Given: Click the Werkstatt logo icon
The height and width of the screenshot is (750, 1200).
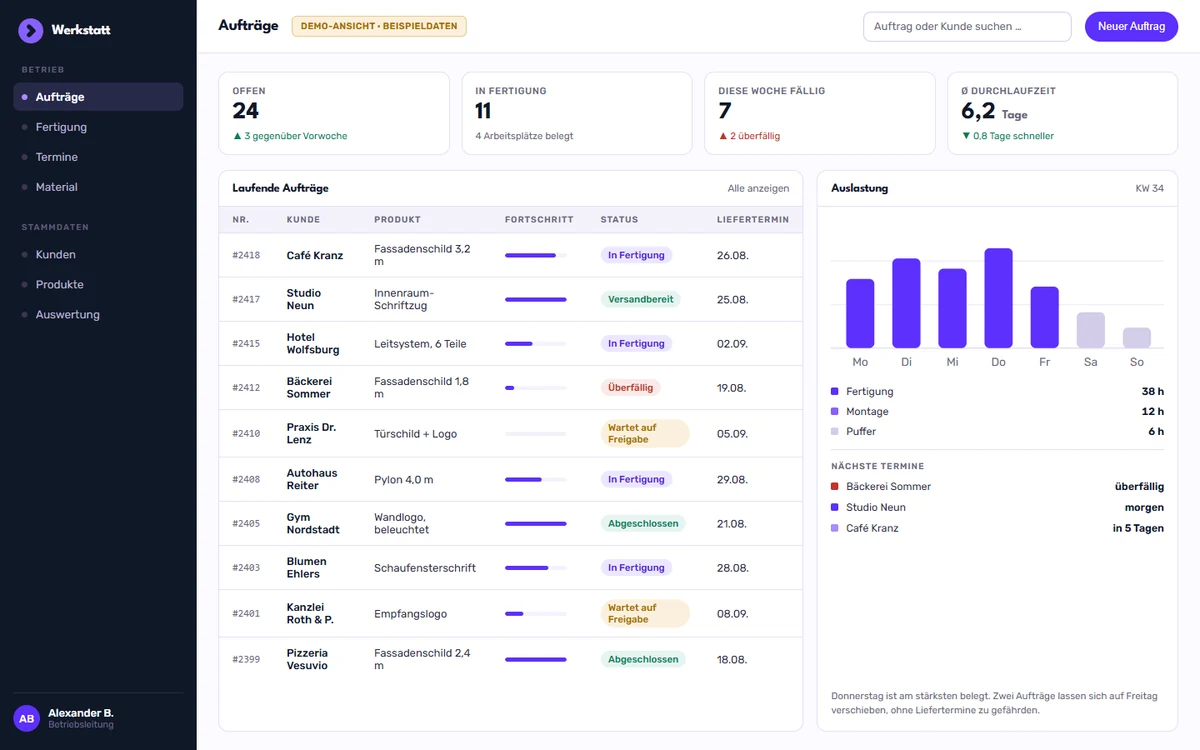Looking at the screenshot, I should (x=31, y=31).
